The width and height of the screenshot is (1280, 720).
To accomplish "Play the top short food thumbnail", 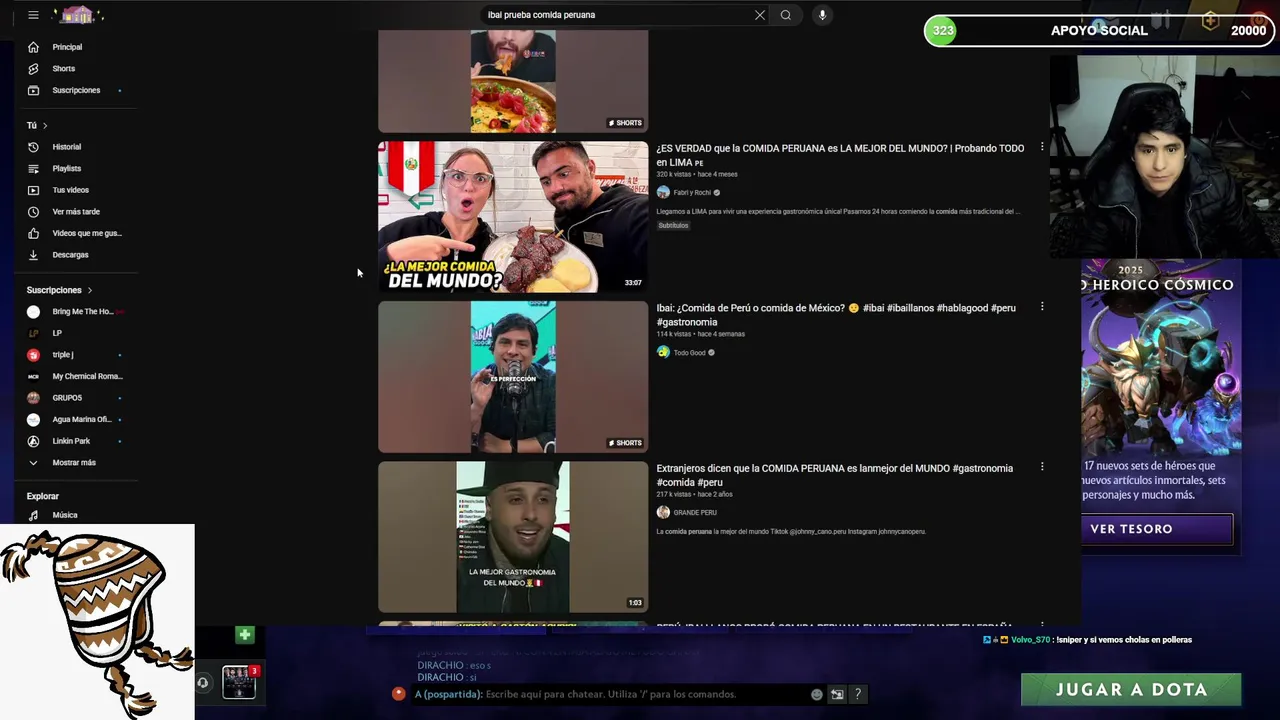I will [513, 81].
